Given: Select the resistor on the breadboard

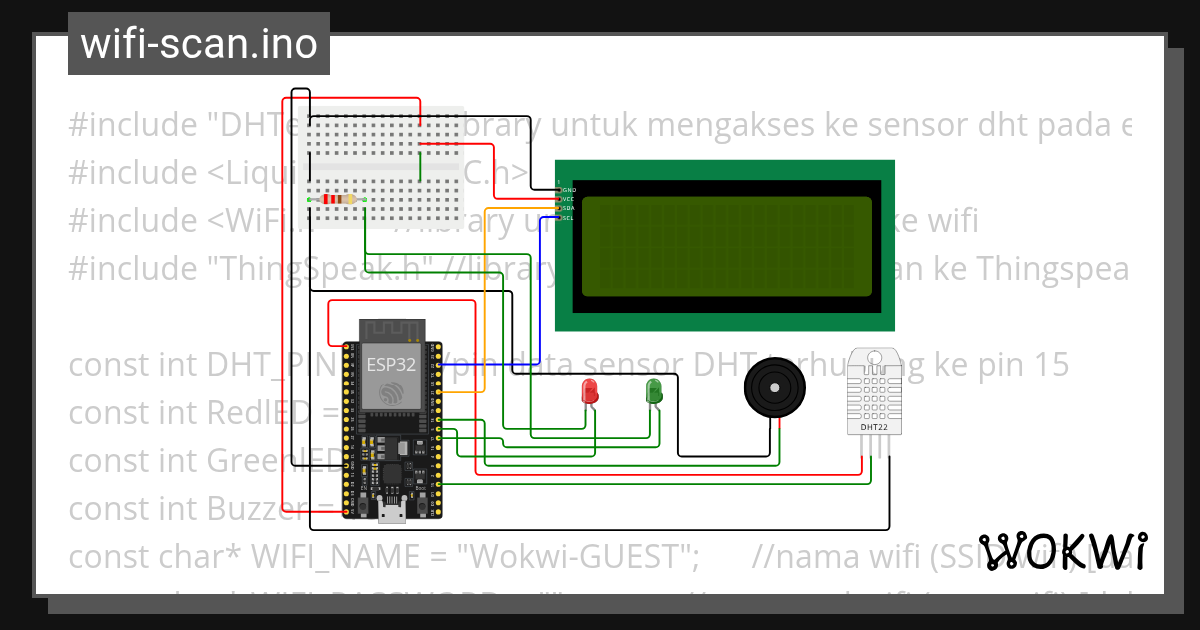Looking at the screenshot, I should (340, 199).
